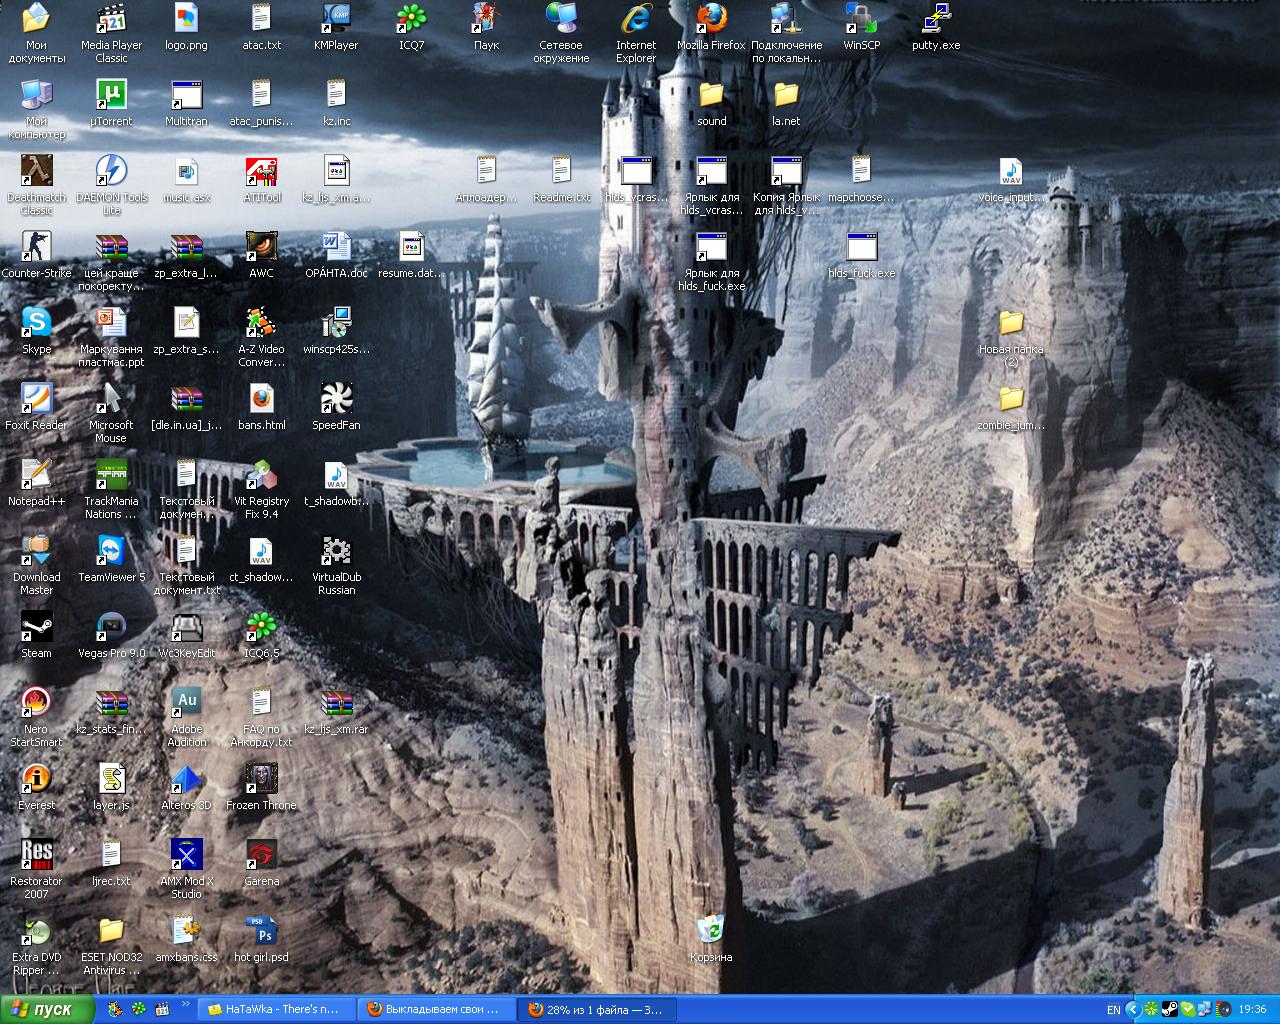This screenshot has height=1024, width=1280.
Task: Show hidden system tray icons arrow
Action: click(1133, 1010)
